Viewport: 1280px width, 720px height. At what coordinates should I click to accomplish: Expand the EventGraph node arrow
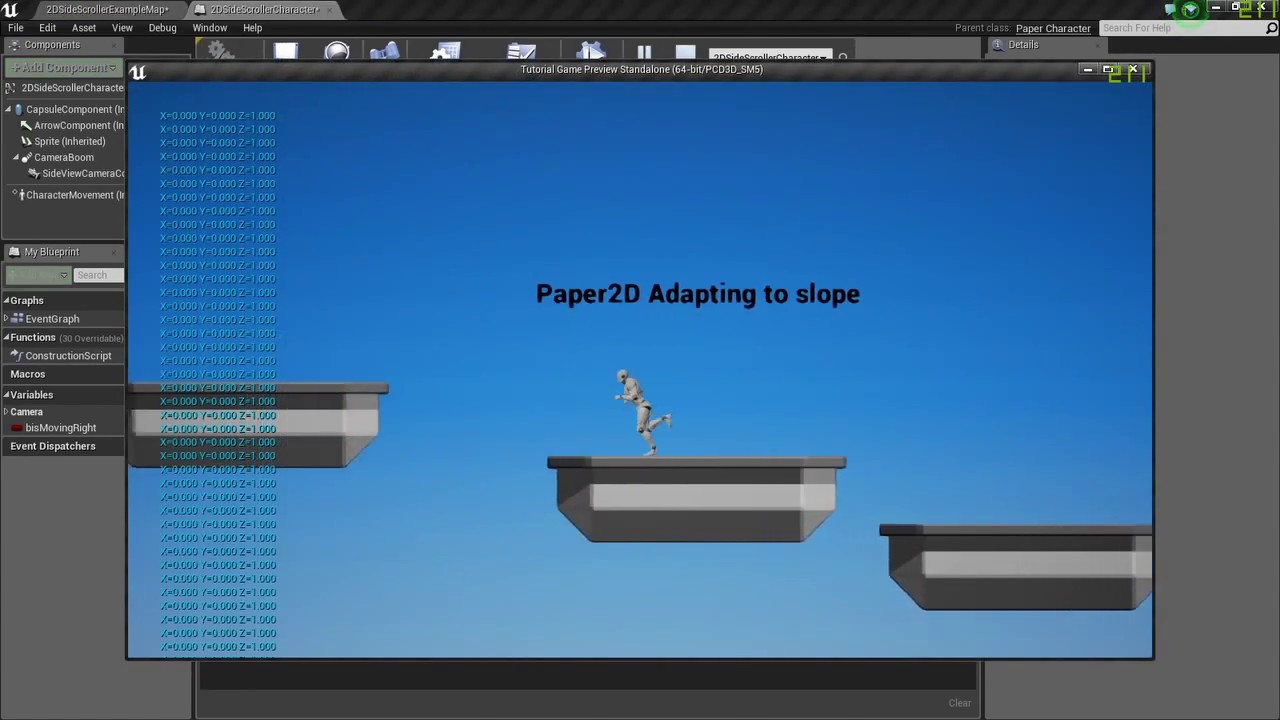[6, 319]
